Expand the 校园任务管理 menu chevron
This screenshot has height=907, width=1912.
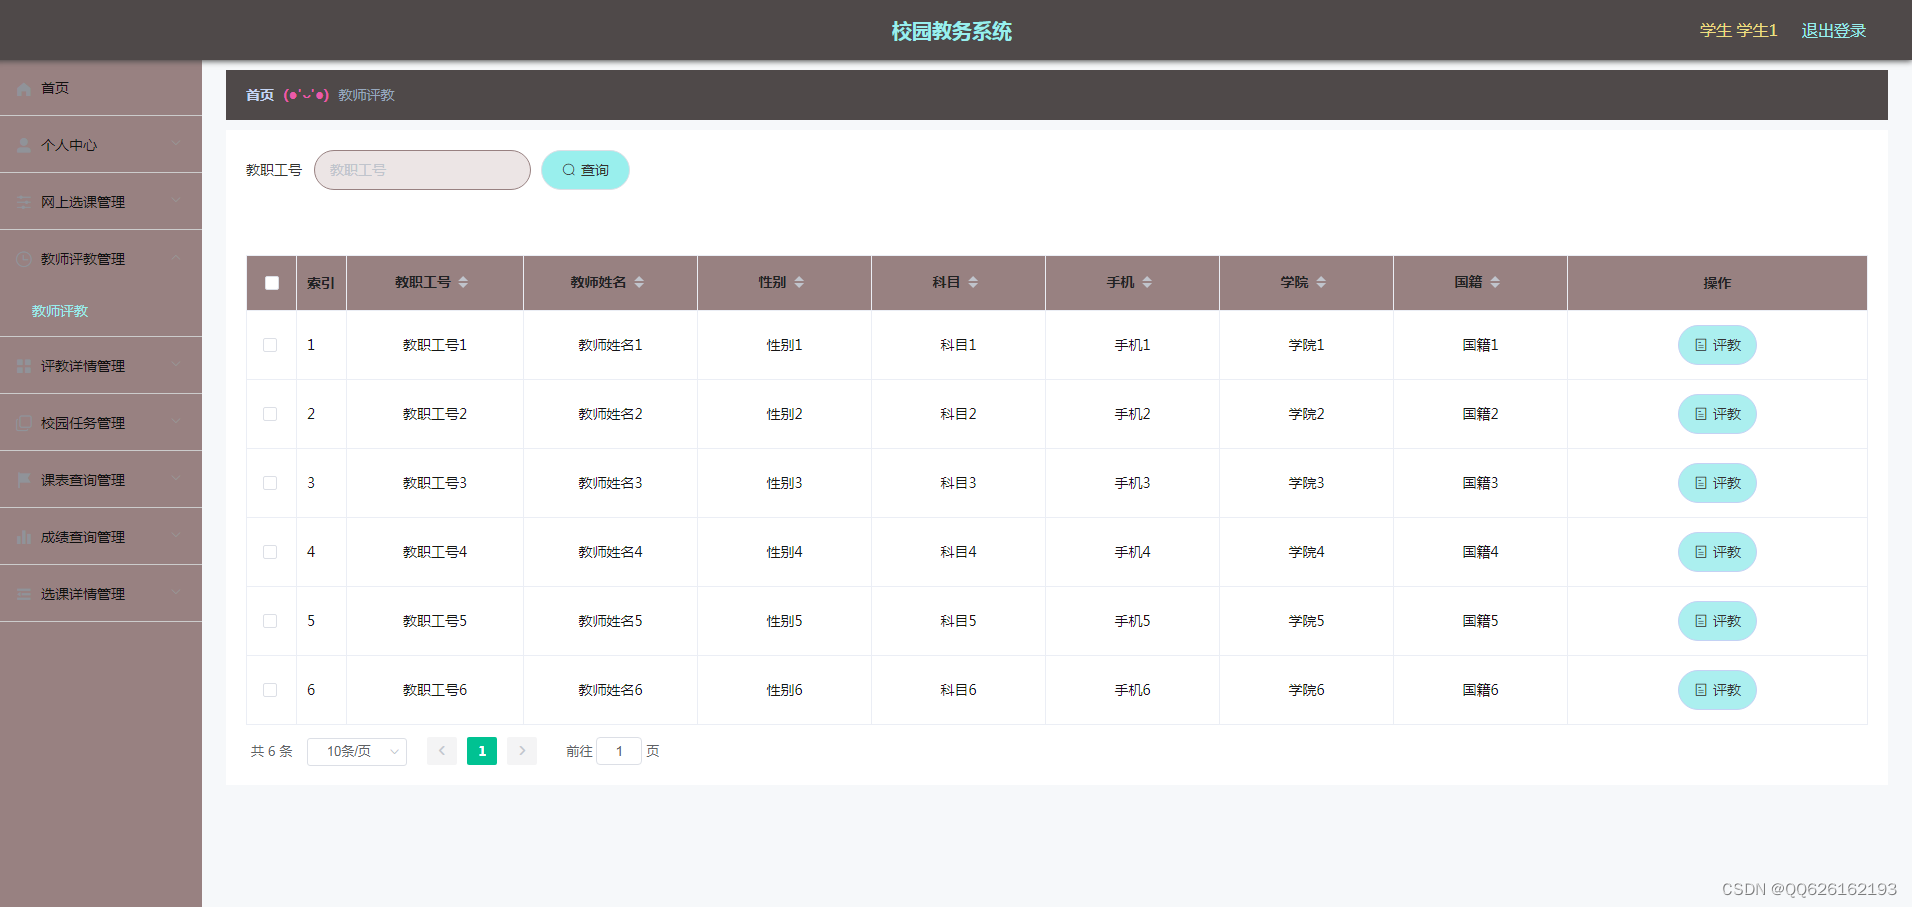click(176, 423)
